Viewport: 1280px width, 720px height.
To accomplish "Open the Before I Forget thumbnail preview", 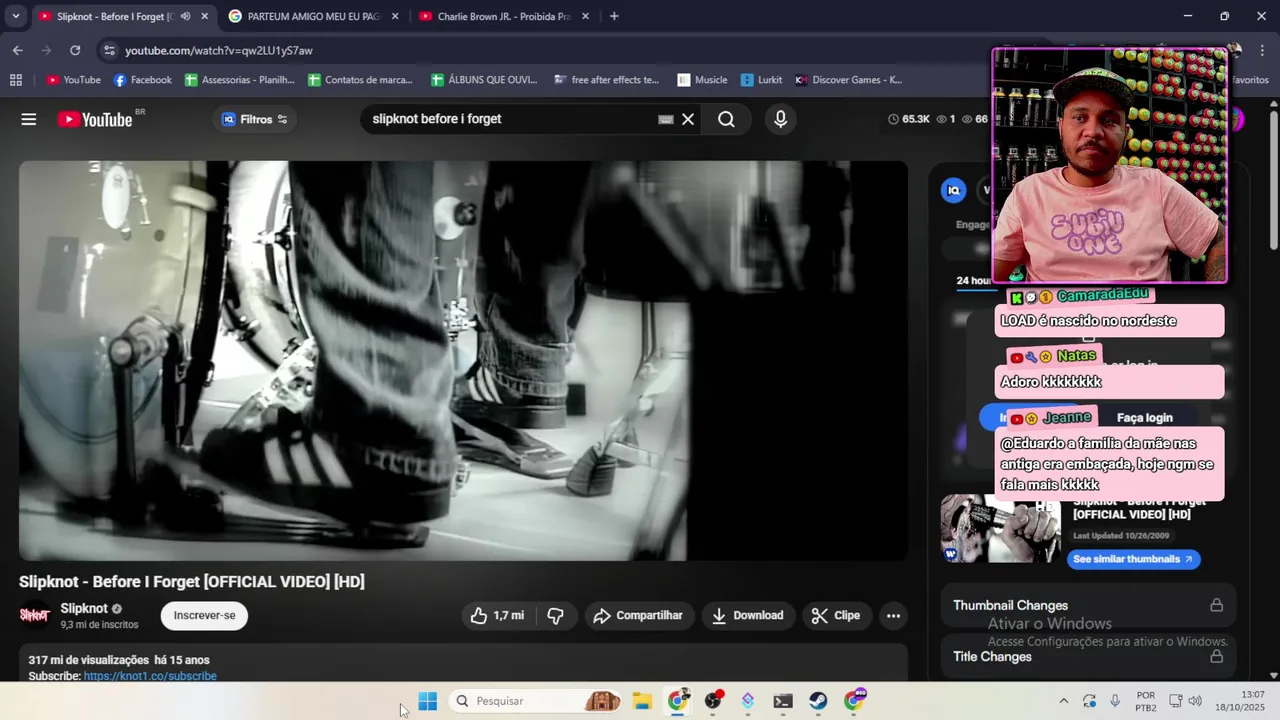I will [1001, 528].
